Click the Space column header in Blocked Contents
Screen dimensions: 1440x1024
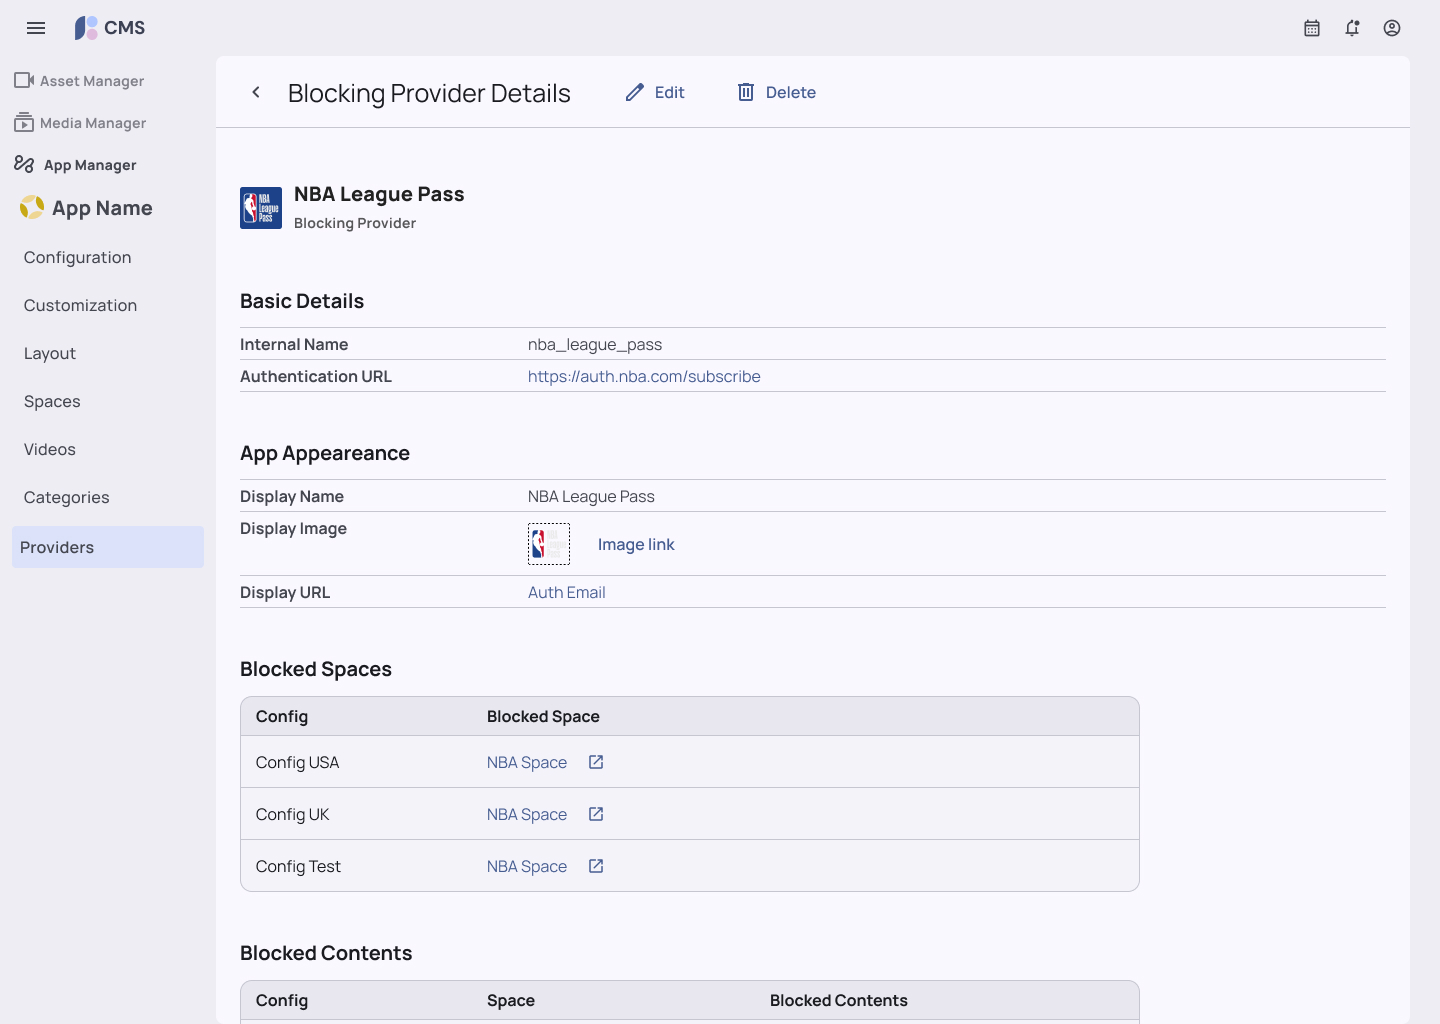511,1000
